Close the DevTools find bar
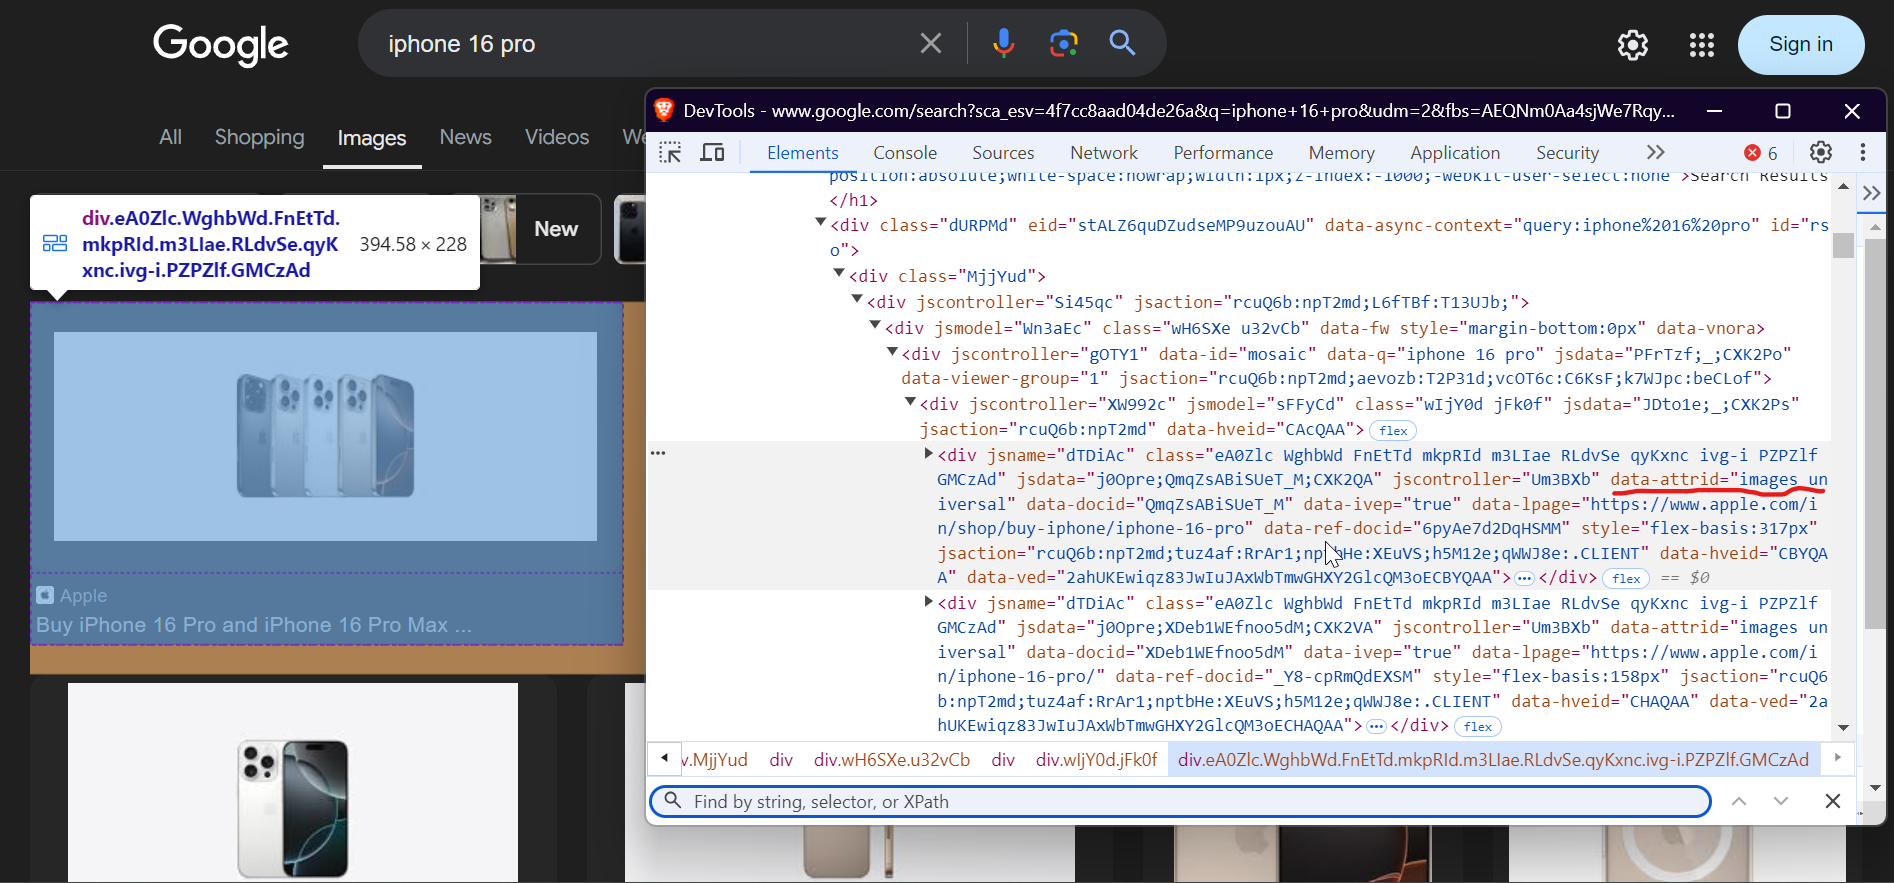This screenshot has width=1894, height=883. (1832, 801)
